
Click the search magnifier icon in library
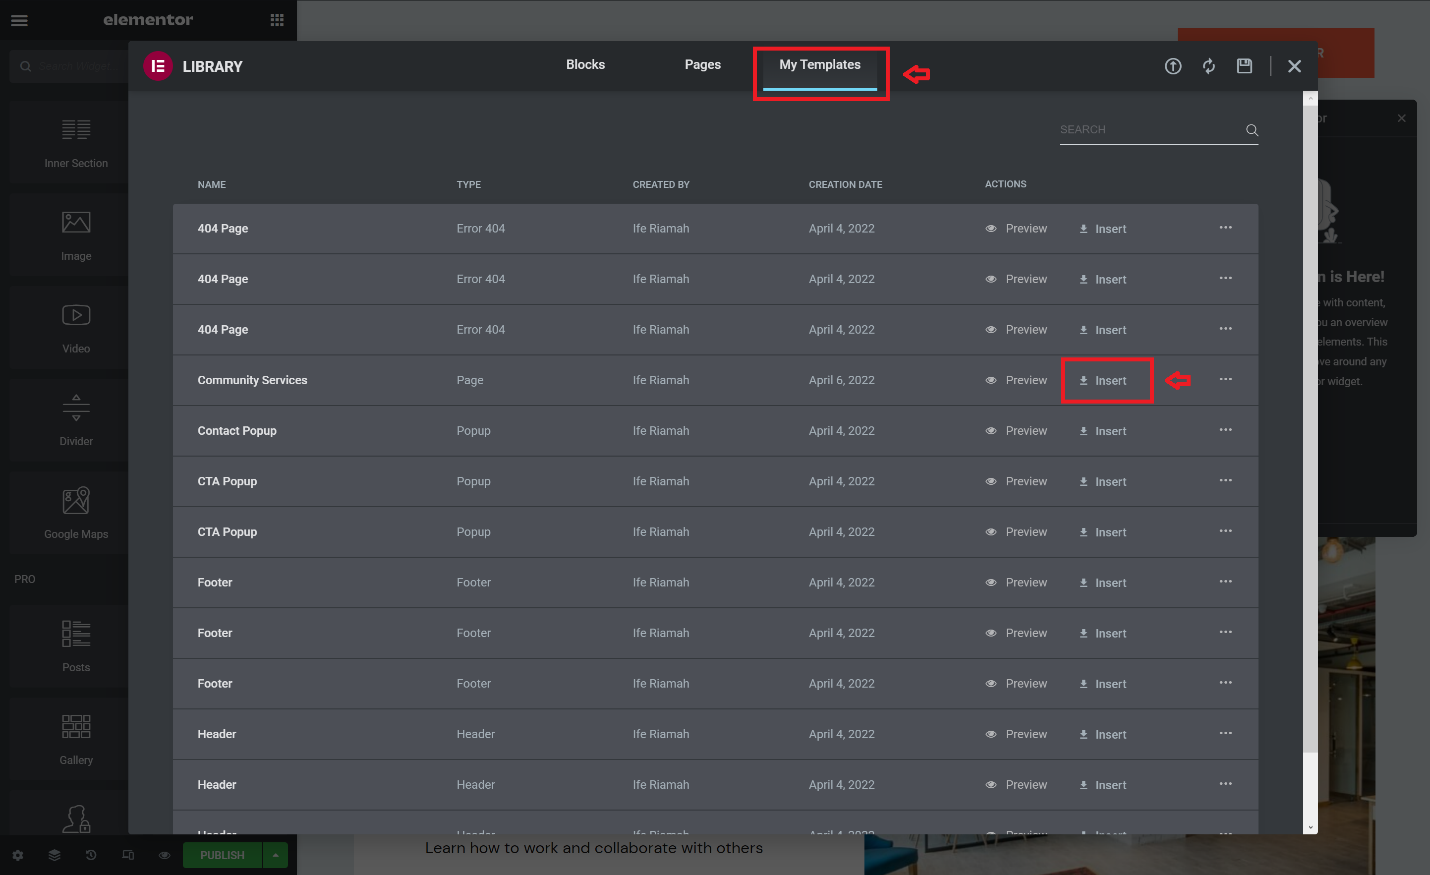(x=1251, y=130)
